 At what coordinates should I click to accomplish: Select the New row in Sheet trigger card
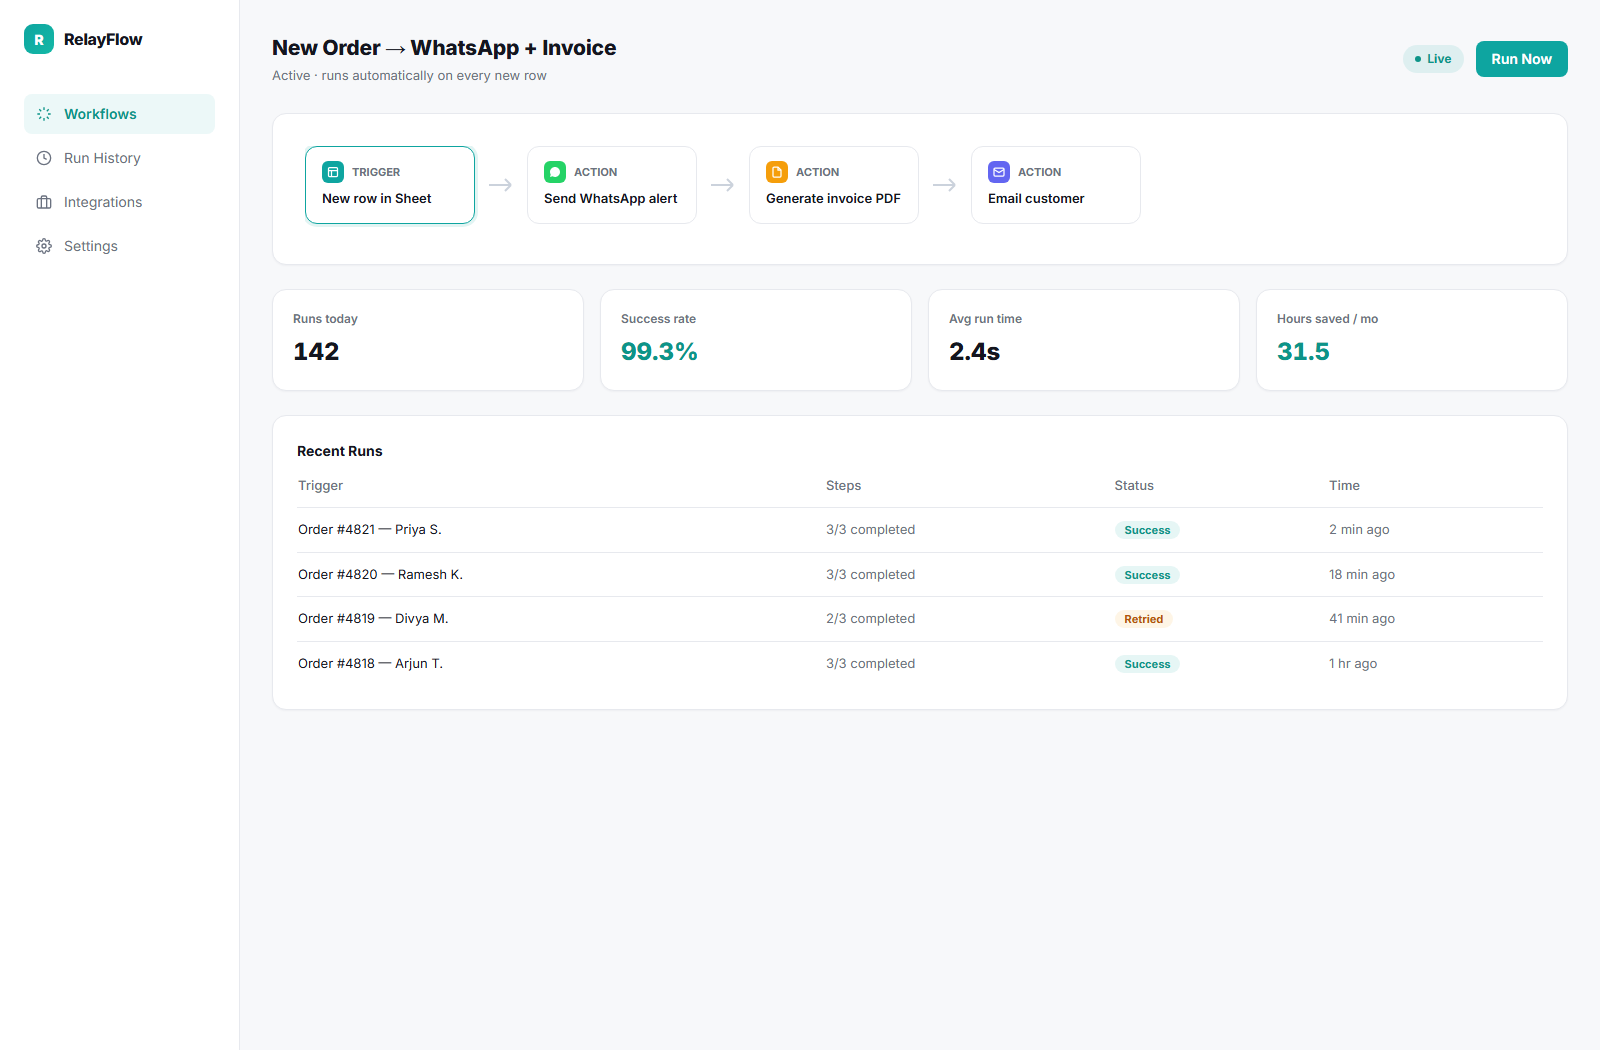click(390, 185)
